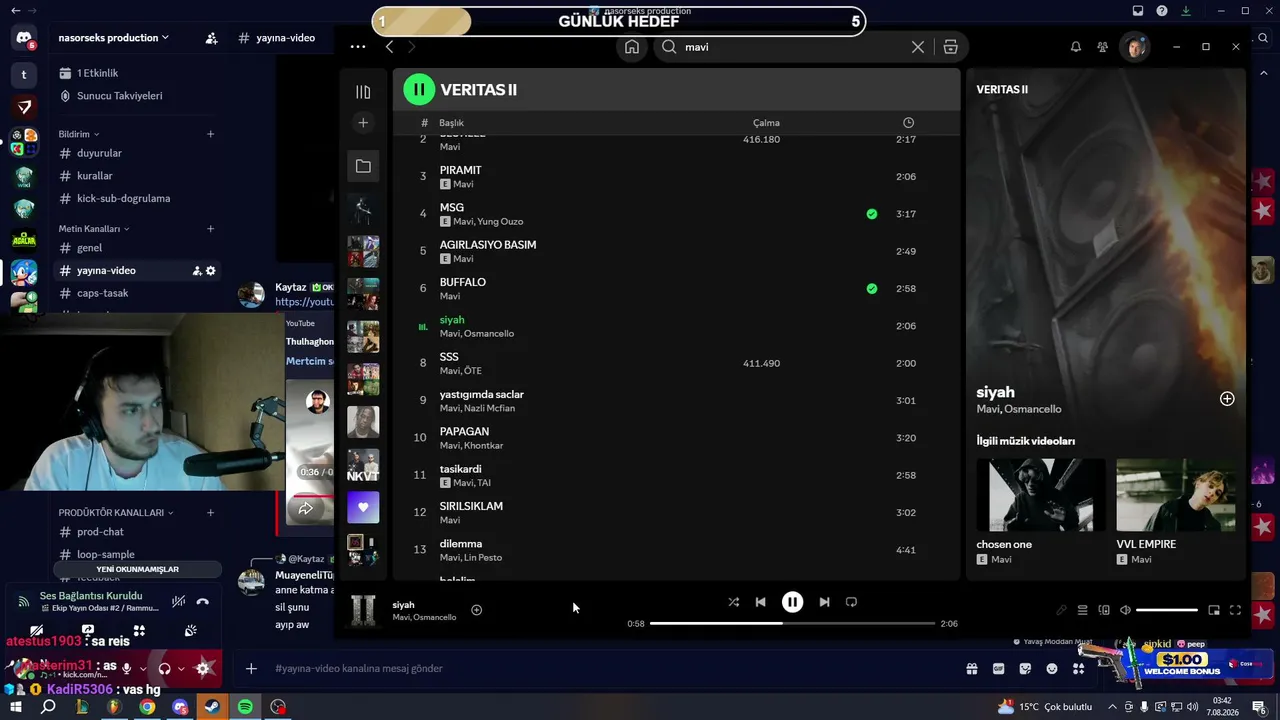The height and width of the screenshot is (720, 1280).
Task: Open the Spotify queue view
Action: pos(1082,610)
